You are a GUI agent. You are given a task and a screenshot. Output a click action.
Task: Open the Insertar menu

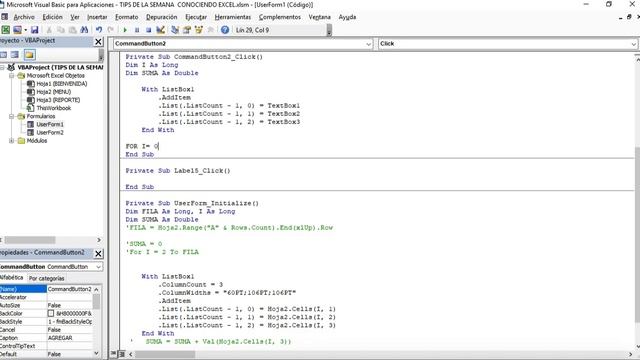97,17
